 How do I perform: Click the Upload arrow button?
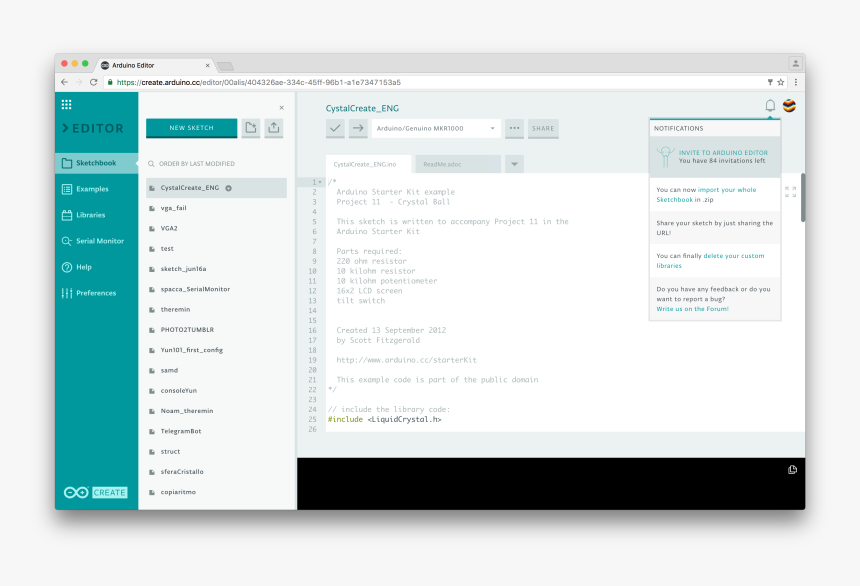pos(358,128)
